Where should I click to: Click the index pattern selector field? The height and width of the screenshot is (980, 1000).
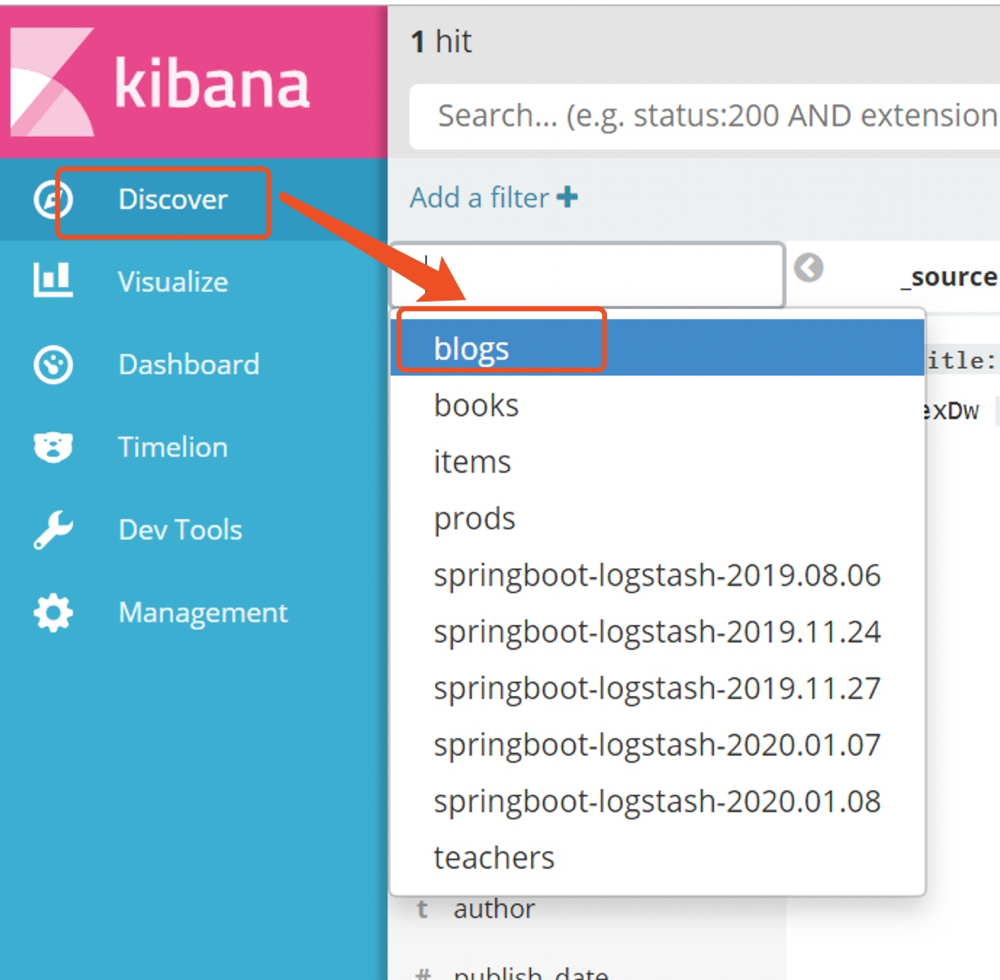[x=587, y=275]
